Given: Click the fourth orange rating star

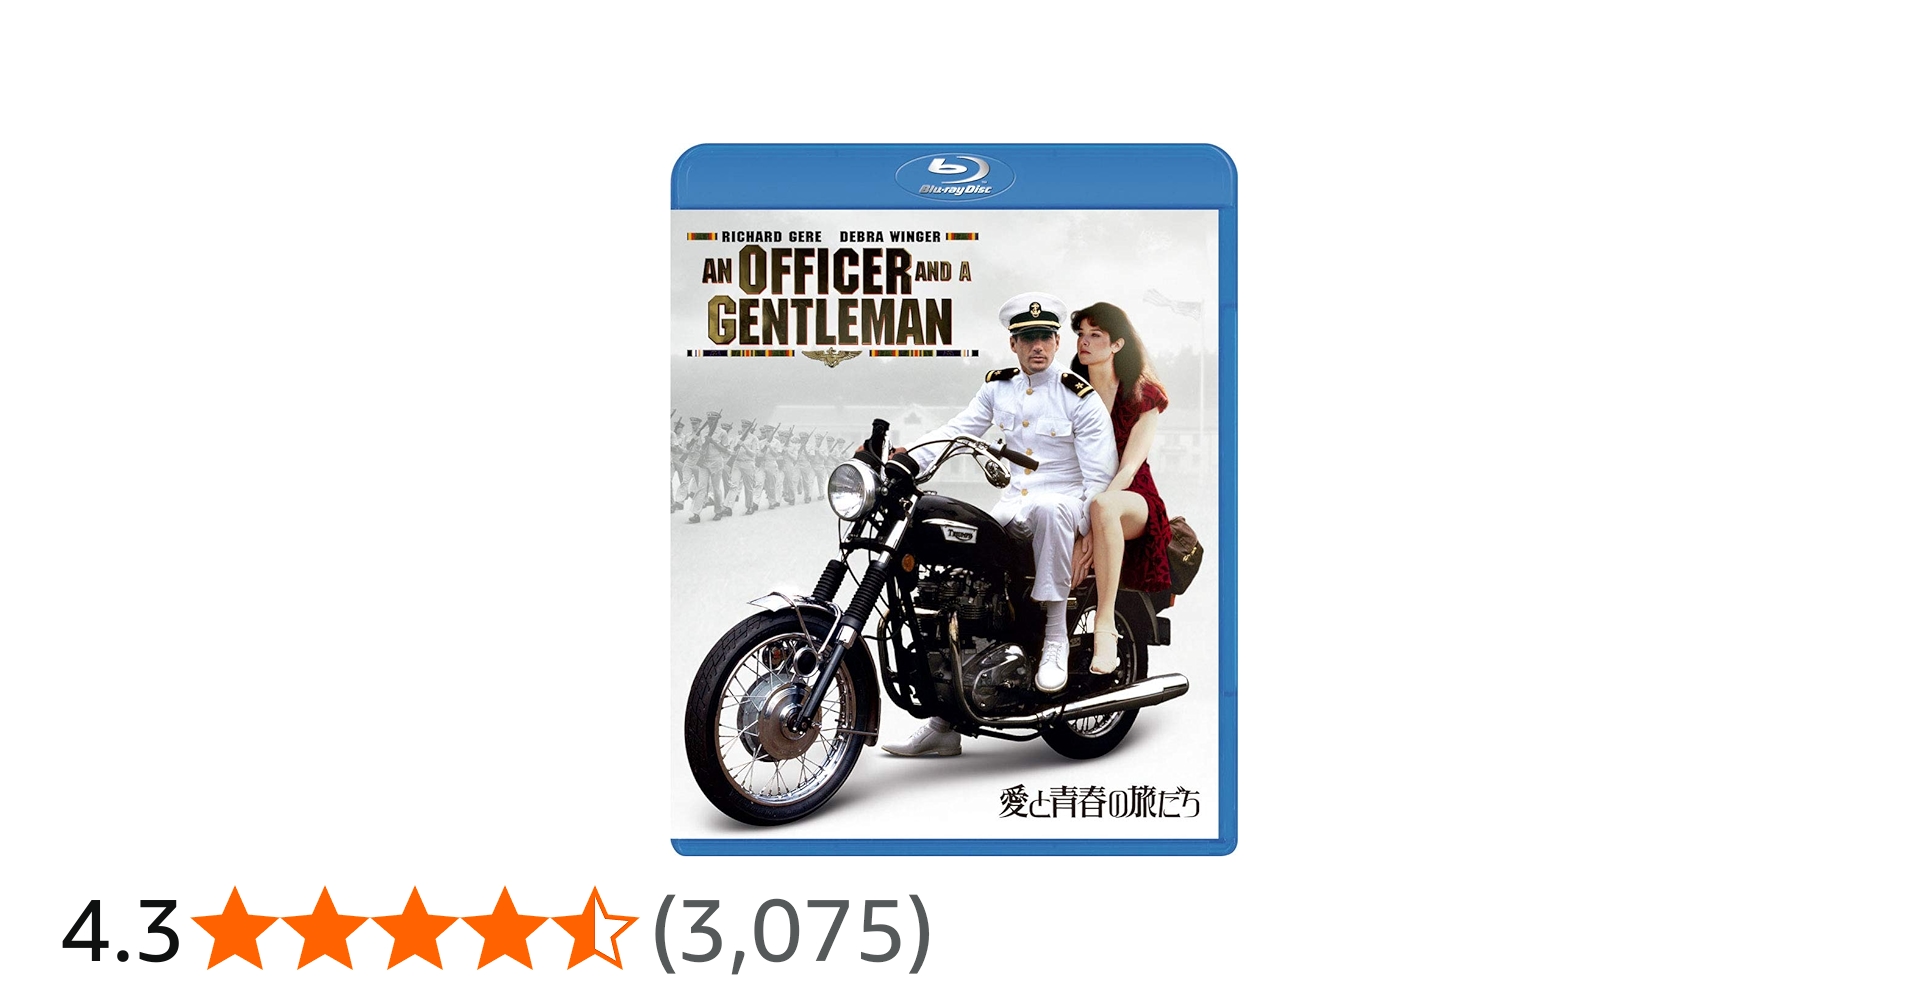Looking at the screenshot, I should (x=503, y=928).
